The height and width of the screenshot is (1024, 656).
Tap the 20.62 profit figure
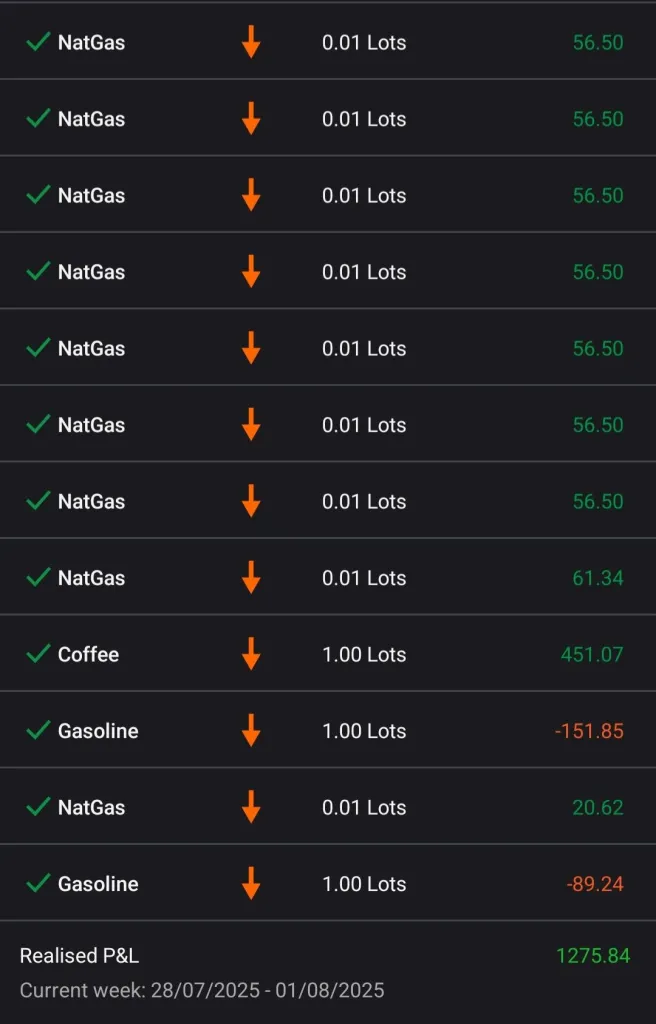(x=598, y=807)
